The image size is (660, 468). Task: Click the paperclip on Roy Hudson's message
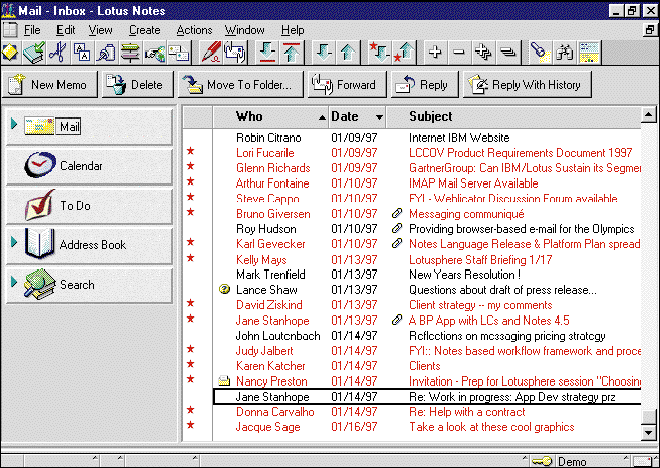pyautogui.click(x=397, y=229)
